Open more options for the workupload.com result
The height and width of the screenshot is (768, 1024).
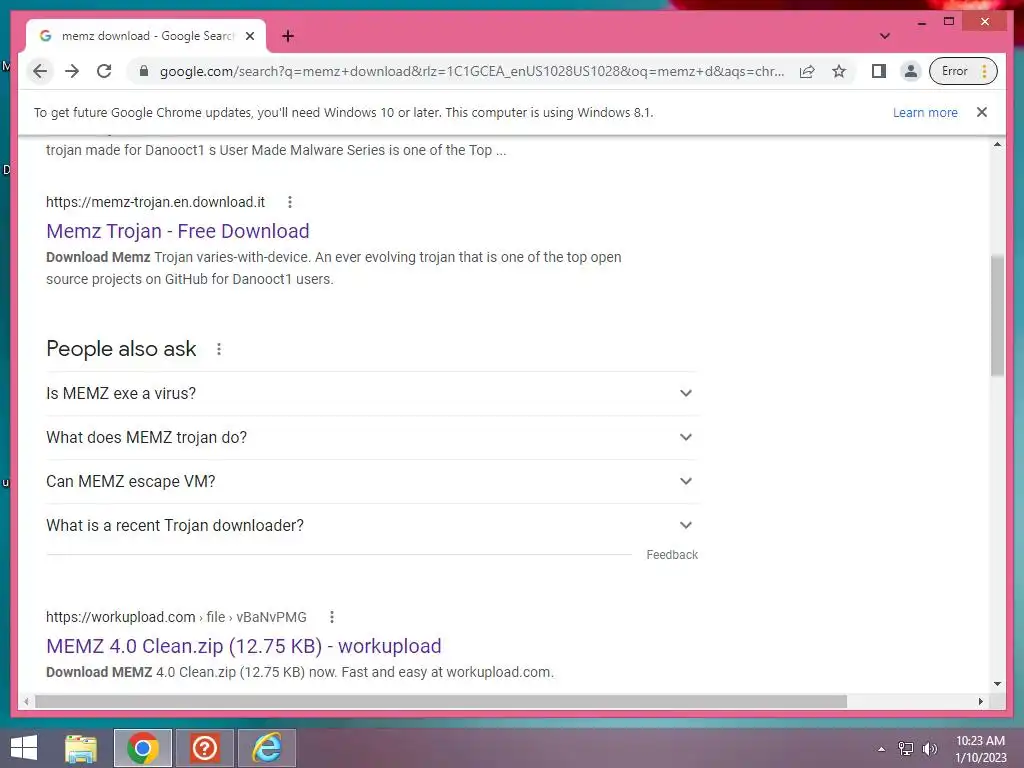click(332, 617)
